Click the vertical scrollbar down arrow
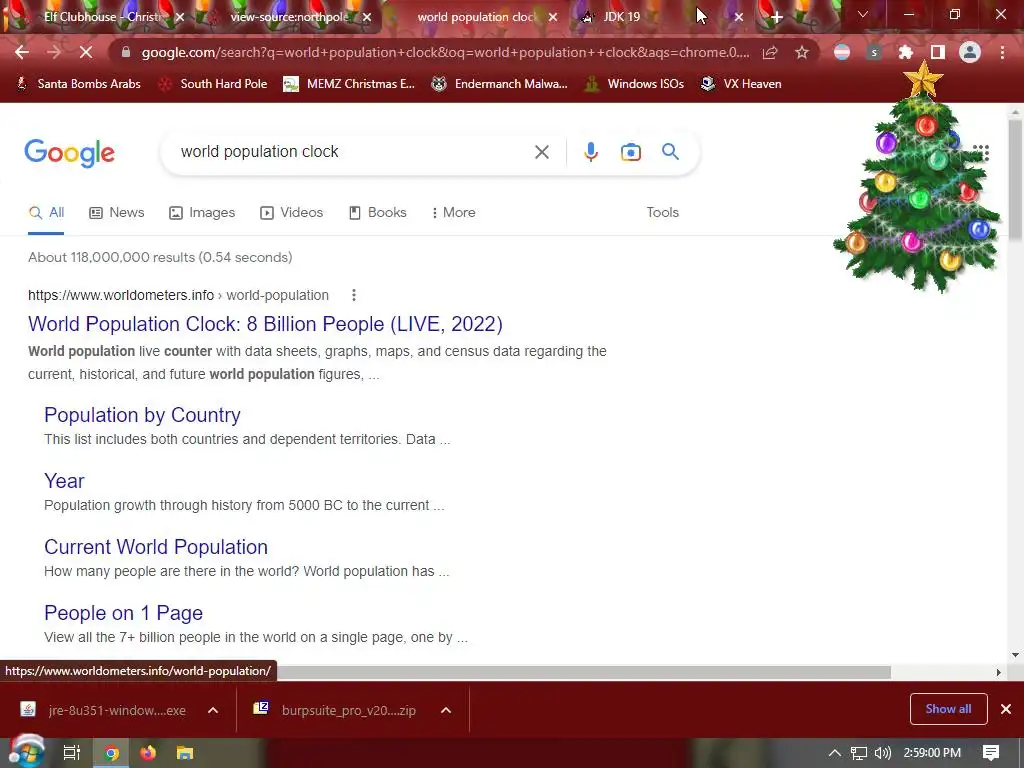This screenshot has height=768, width=1024. [1015, 655]
